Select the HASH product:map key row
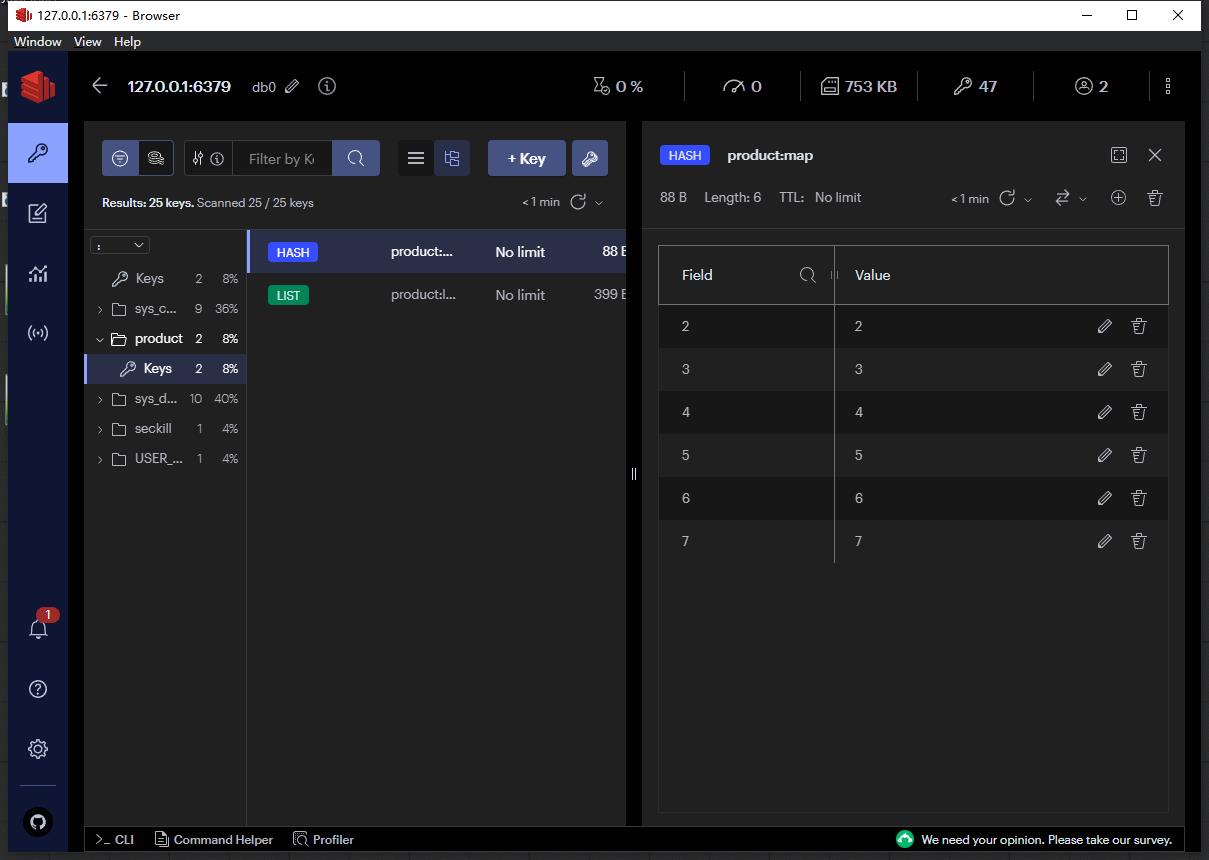1209x860 pixels. tap(437, 252)
